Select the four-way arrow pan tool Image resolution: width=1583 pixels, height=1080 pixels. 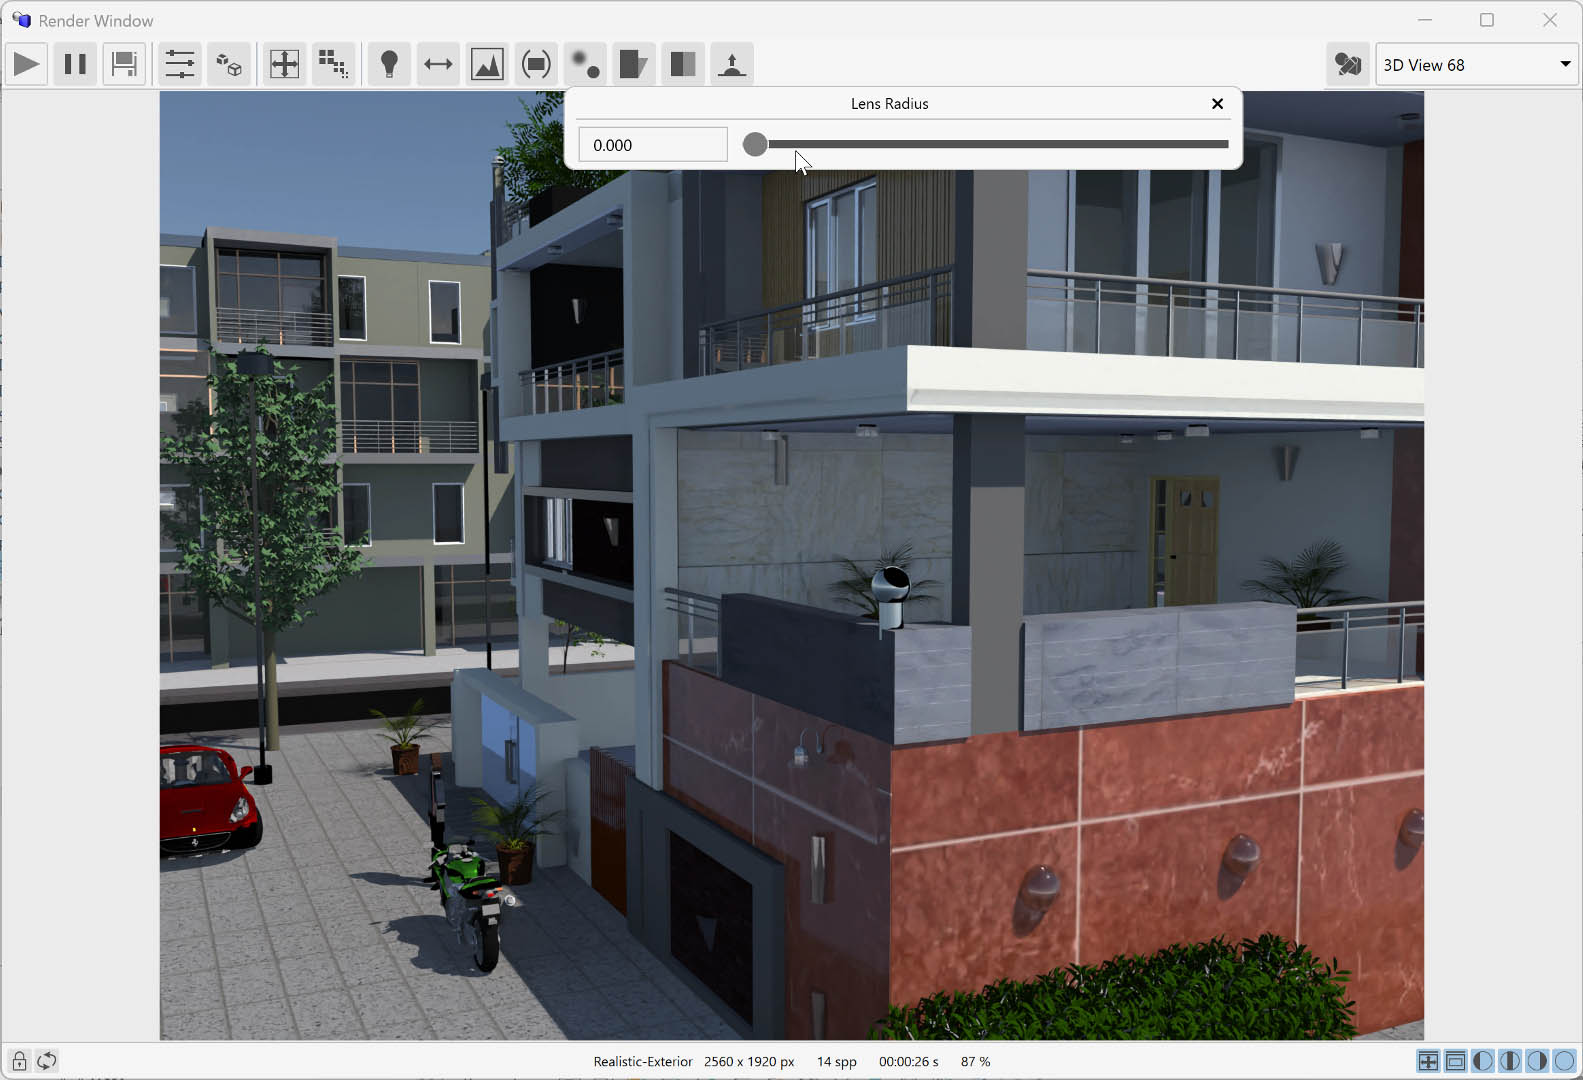285,65
